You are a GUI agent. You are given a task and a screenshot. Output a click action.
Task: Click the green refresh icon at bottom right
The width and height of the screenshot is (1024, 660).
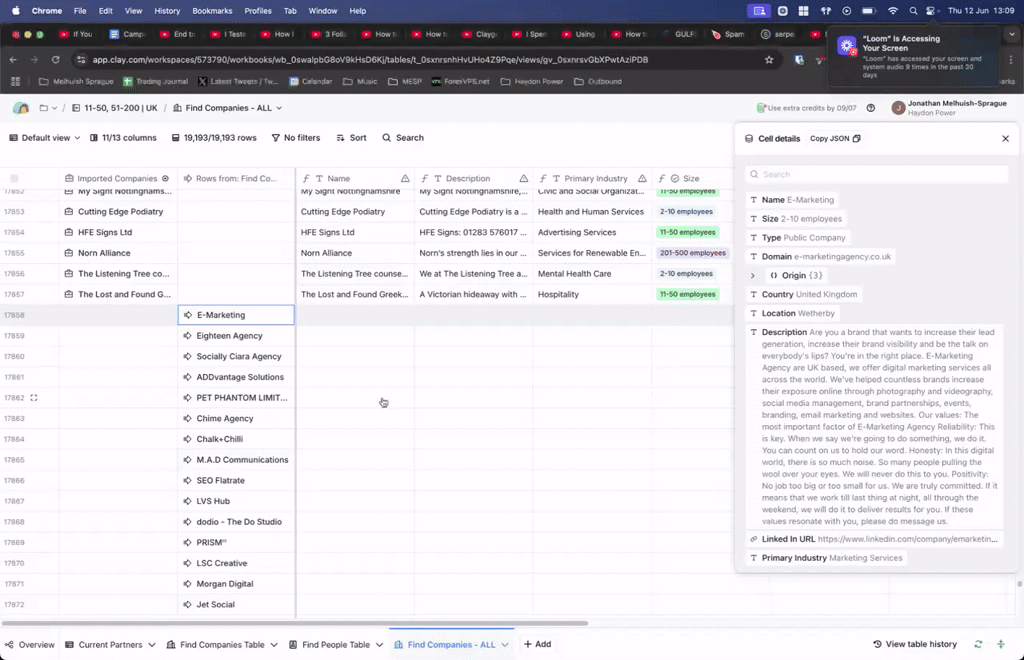978,645
